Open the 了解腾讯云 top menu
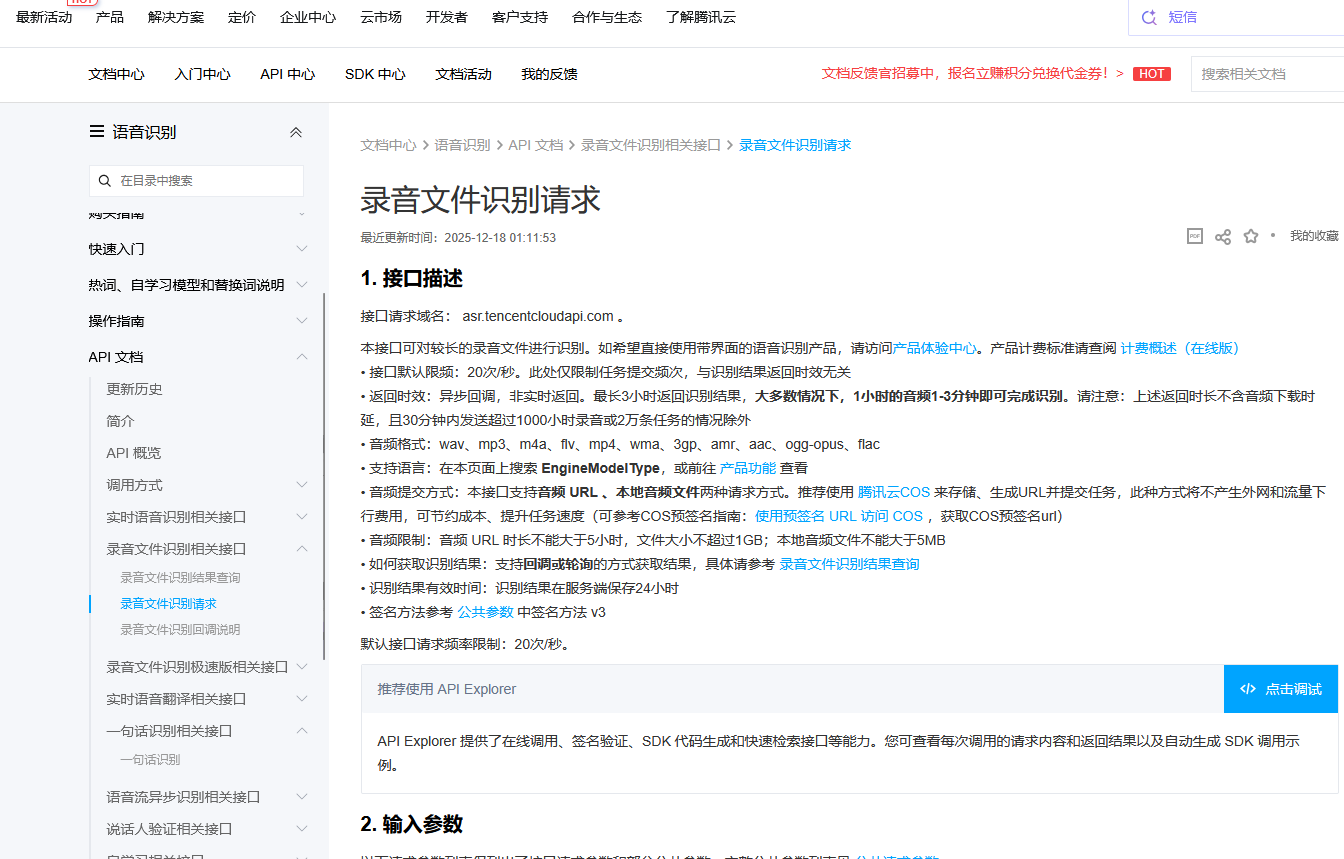 [x=701, y=17]
